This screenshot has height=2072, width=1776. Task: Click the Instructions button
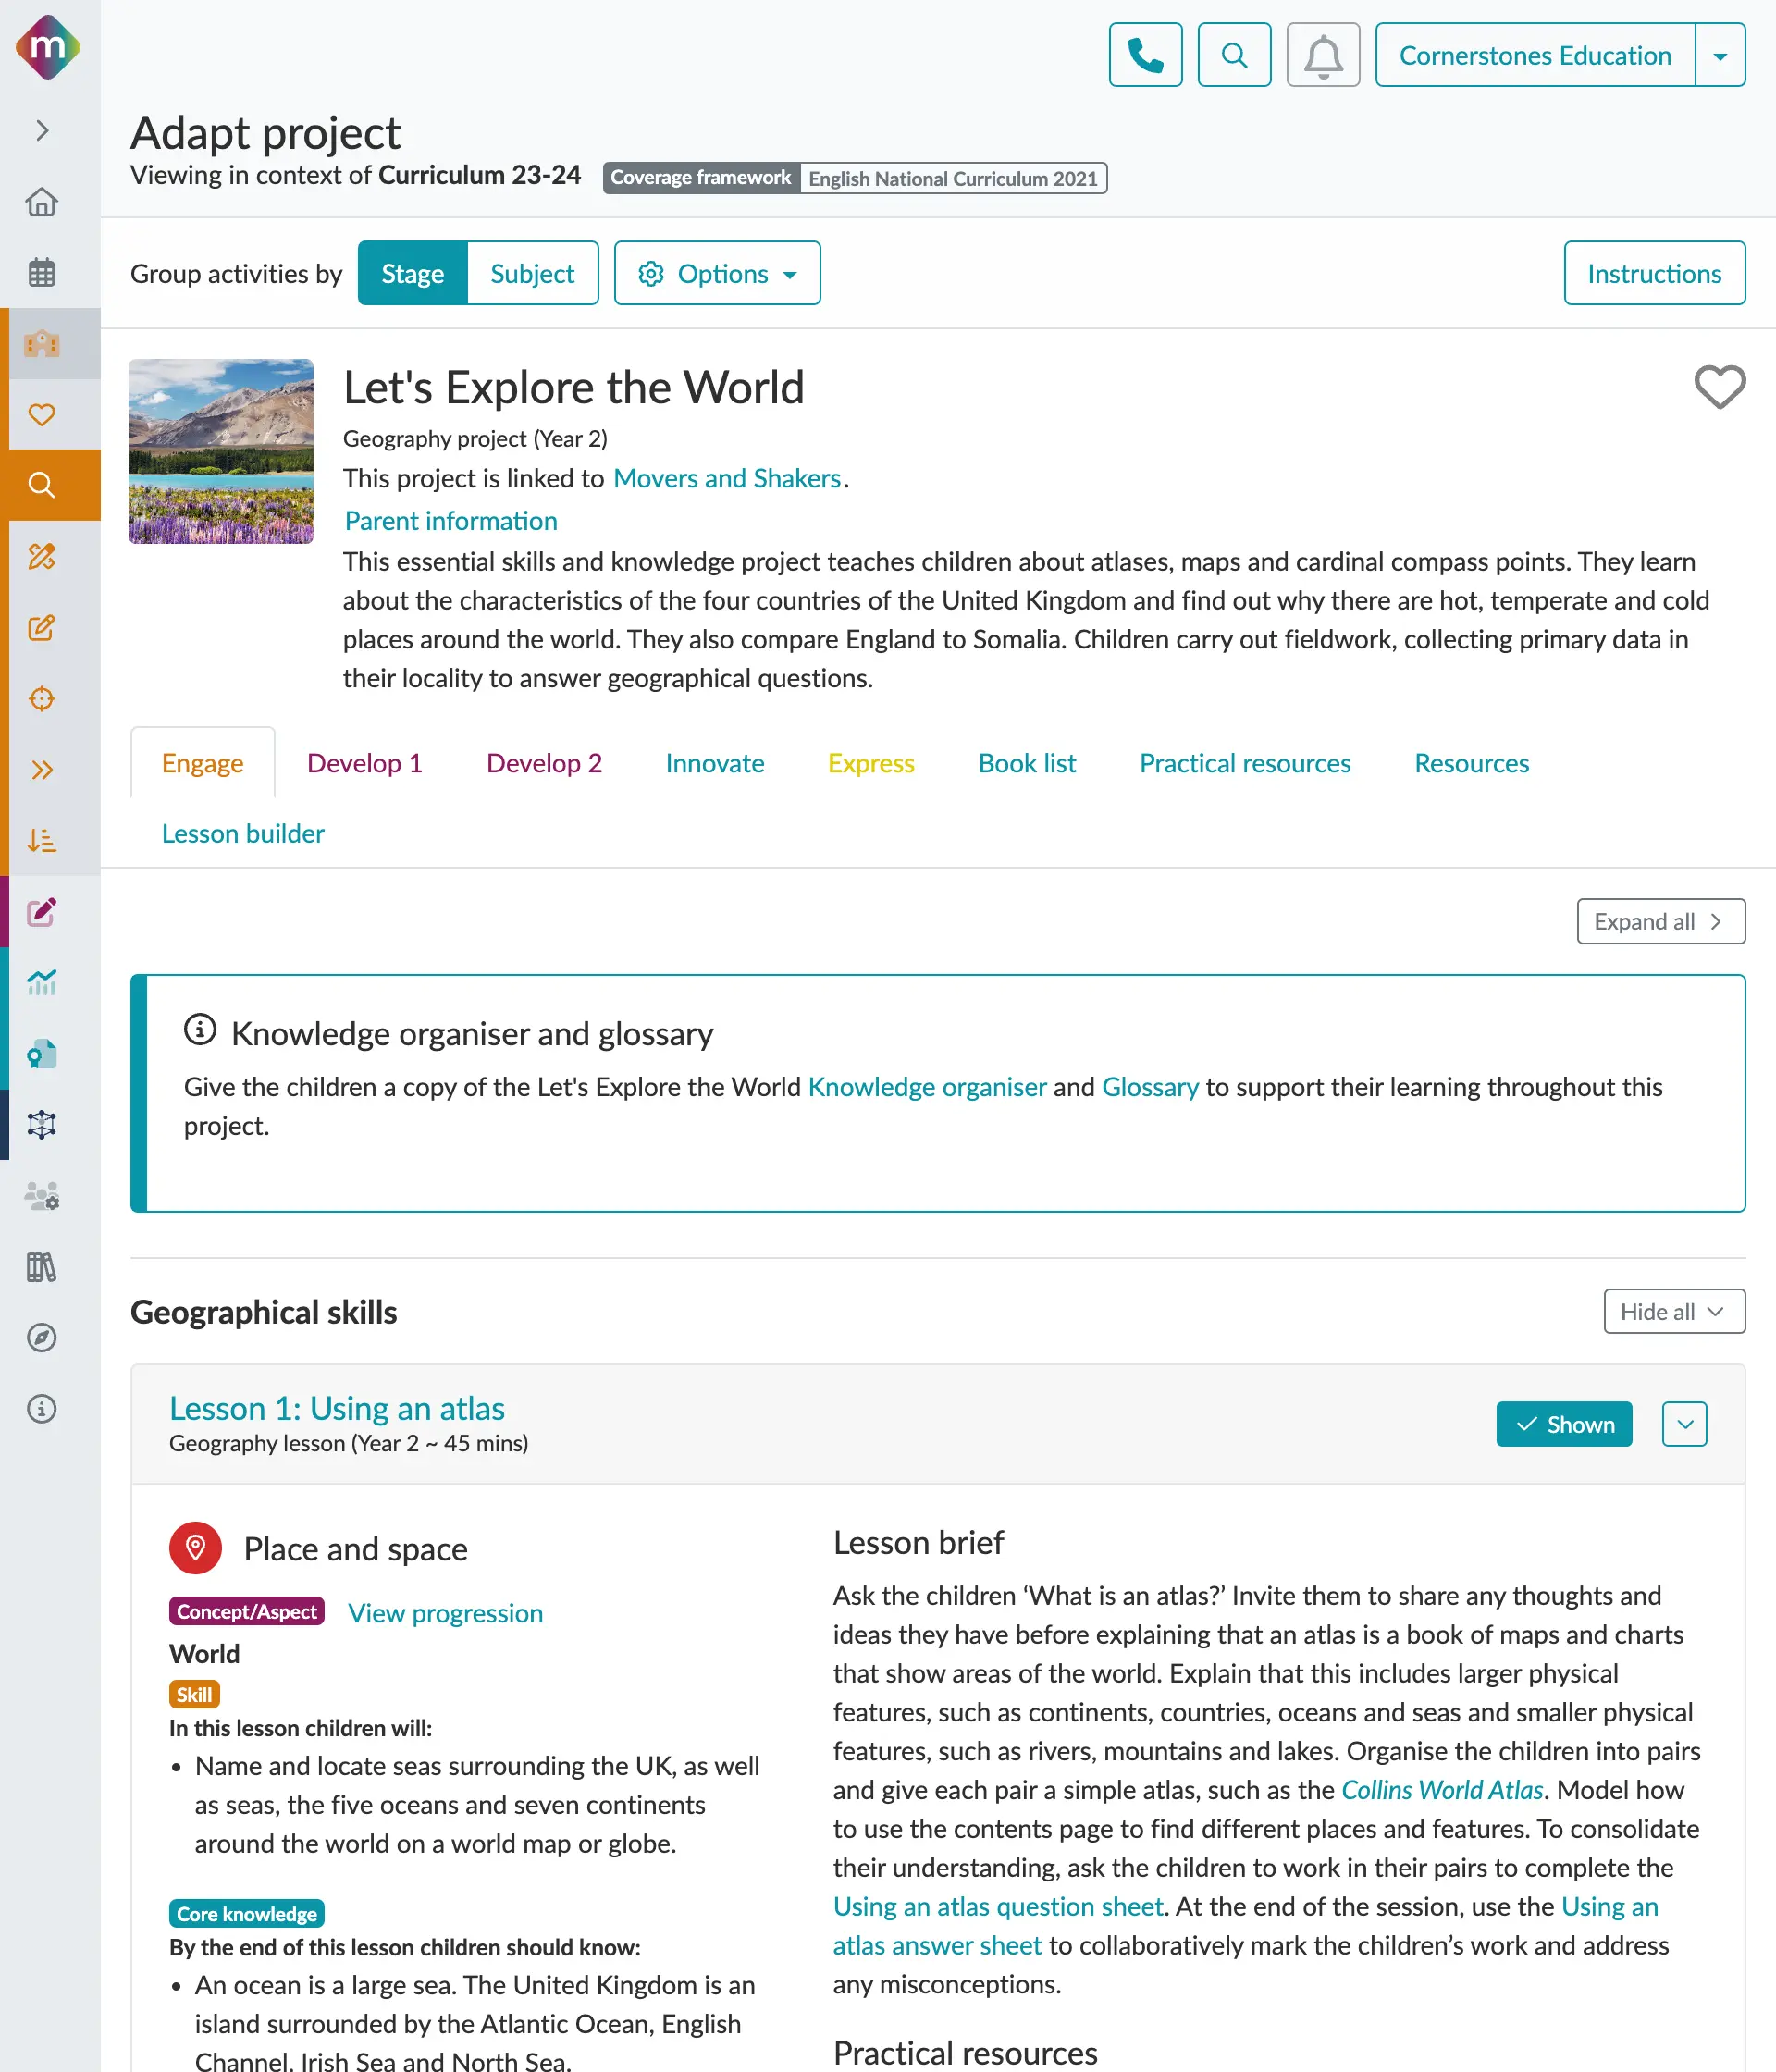tap(1654, 274)
